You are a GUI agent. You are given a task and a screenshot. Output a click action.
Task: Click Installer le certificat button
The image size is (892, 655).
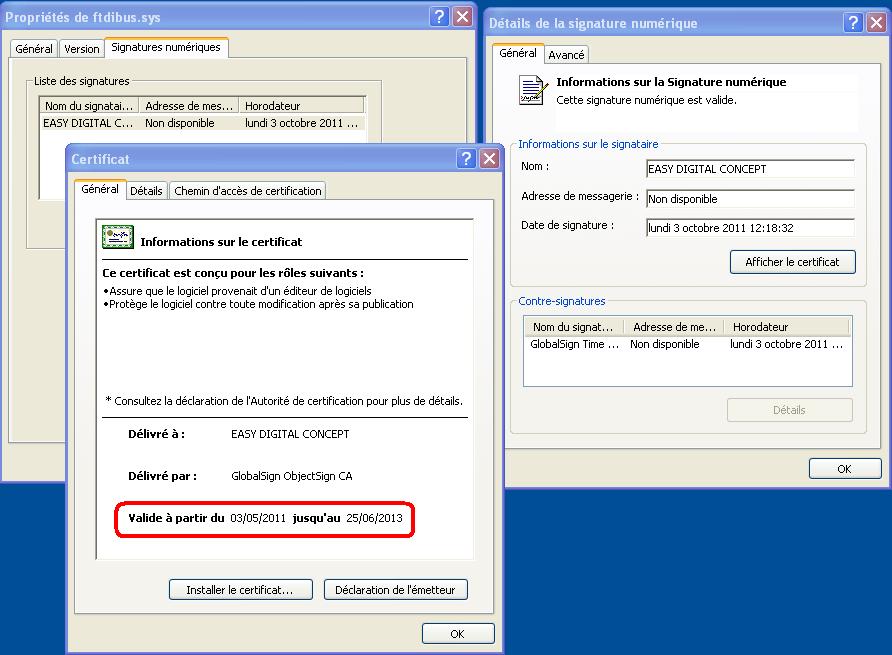241,590
